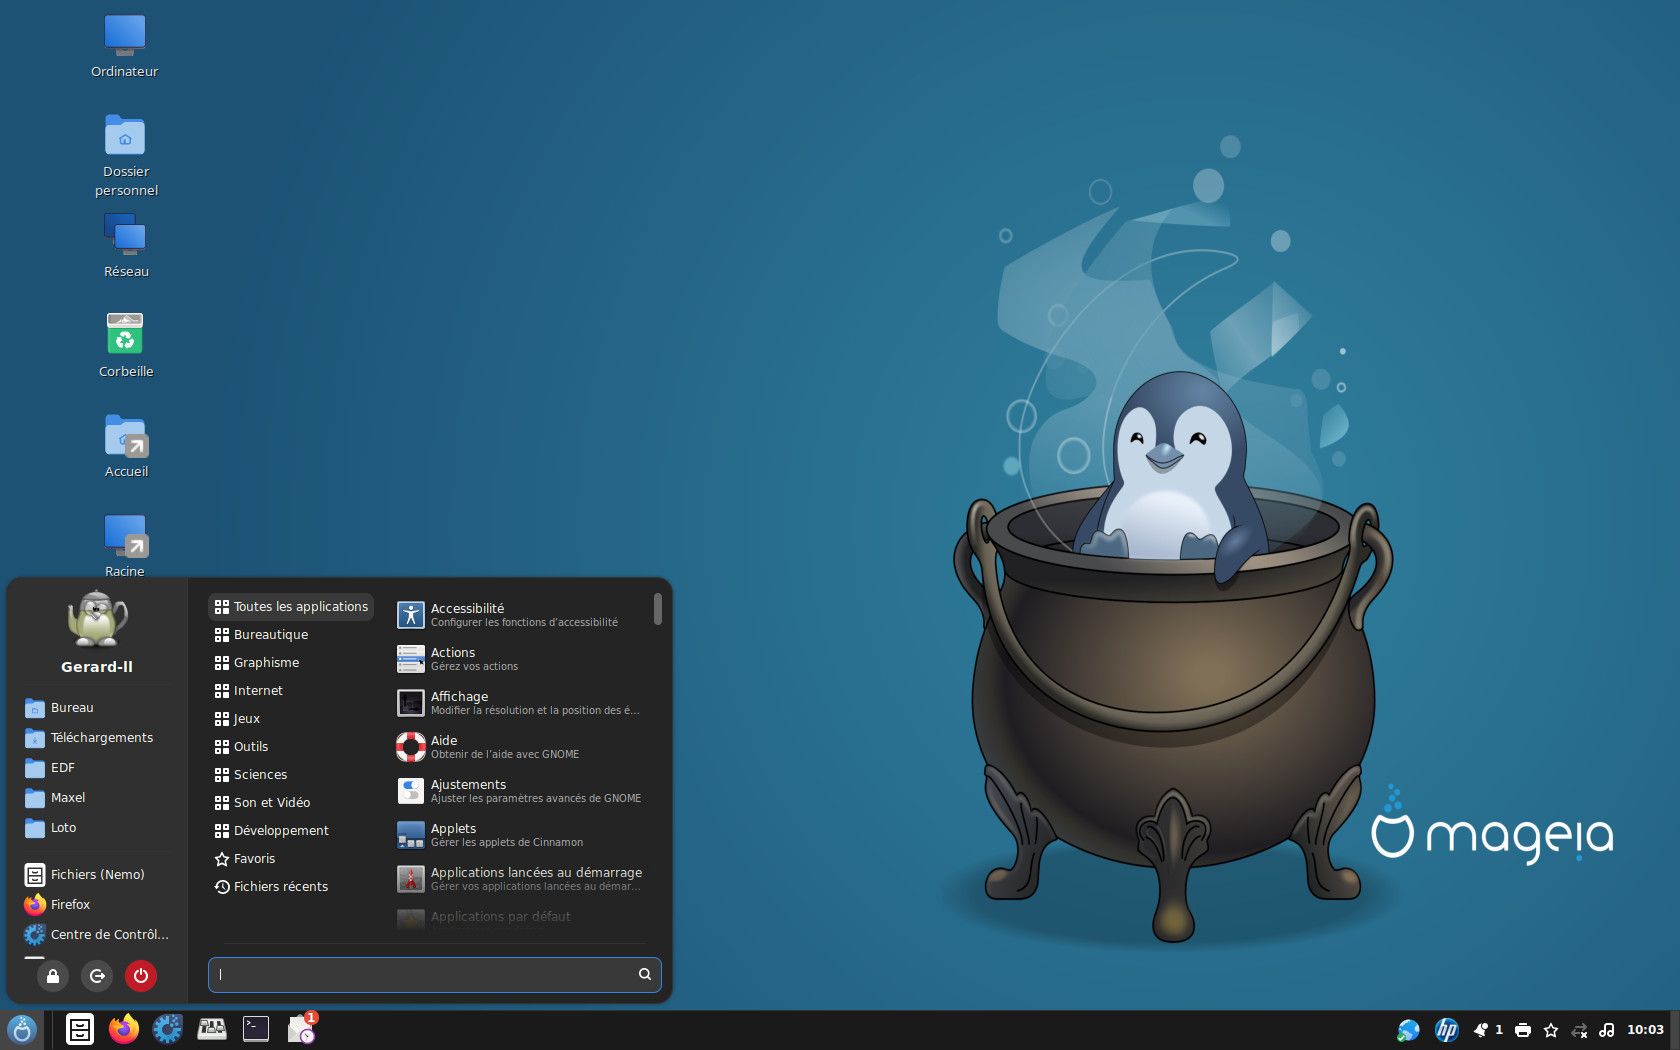Open the music note sound tray icon
Viewport: 1680px width, 1050px height.
(1607, 1030)
